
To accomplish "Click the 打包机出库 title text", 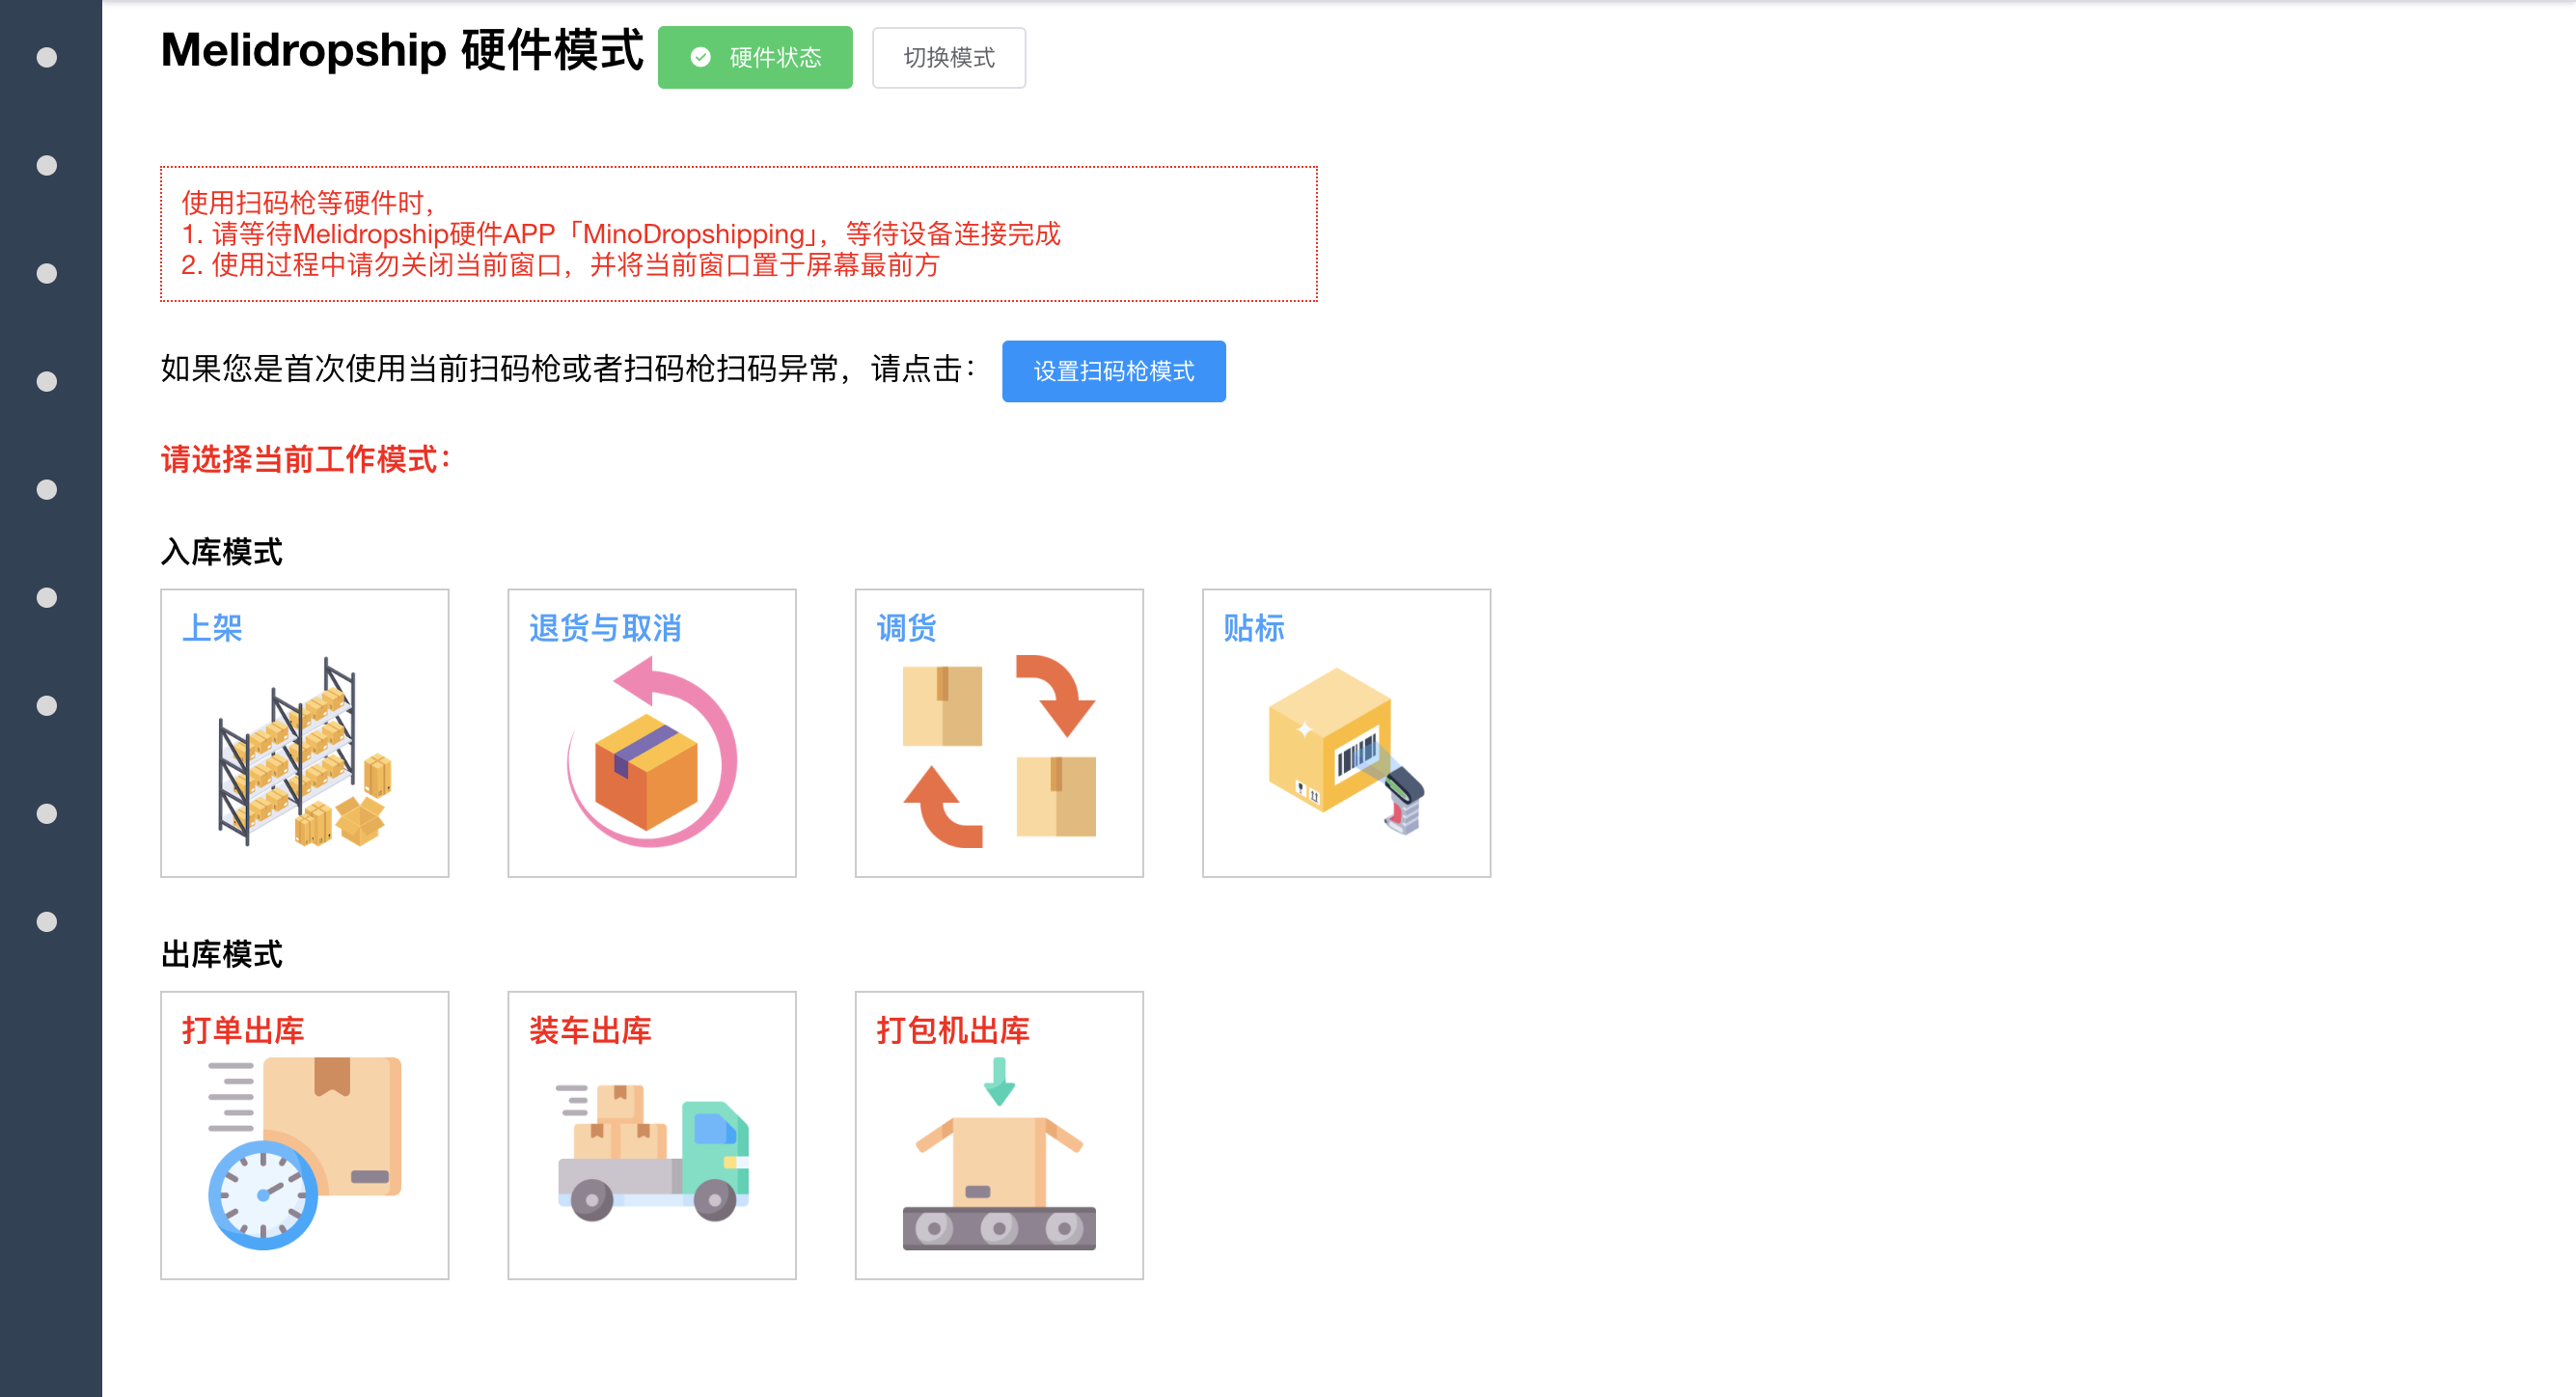I will [x=953, y=1030].
